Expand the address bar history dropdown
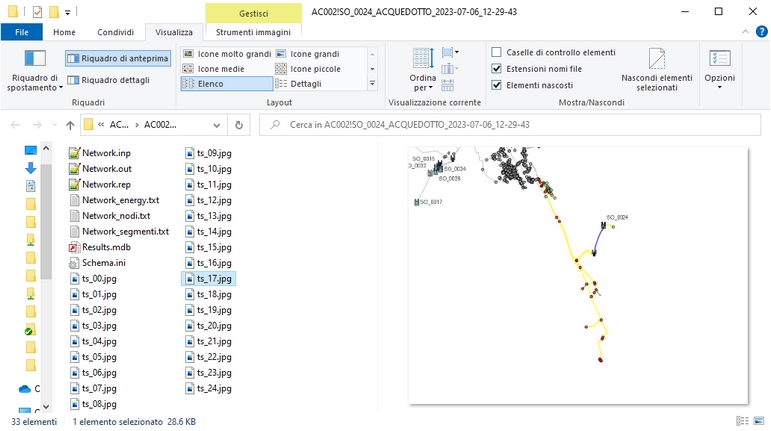The image size is (771, 431). pyautogui.click(x=216, y=125)
